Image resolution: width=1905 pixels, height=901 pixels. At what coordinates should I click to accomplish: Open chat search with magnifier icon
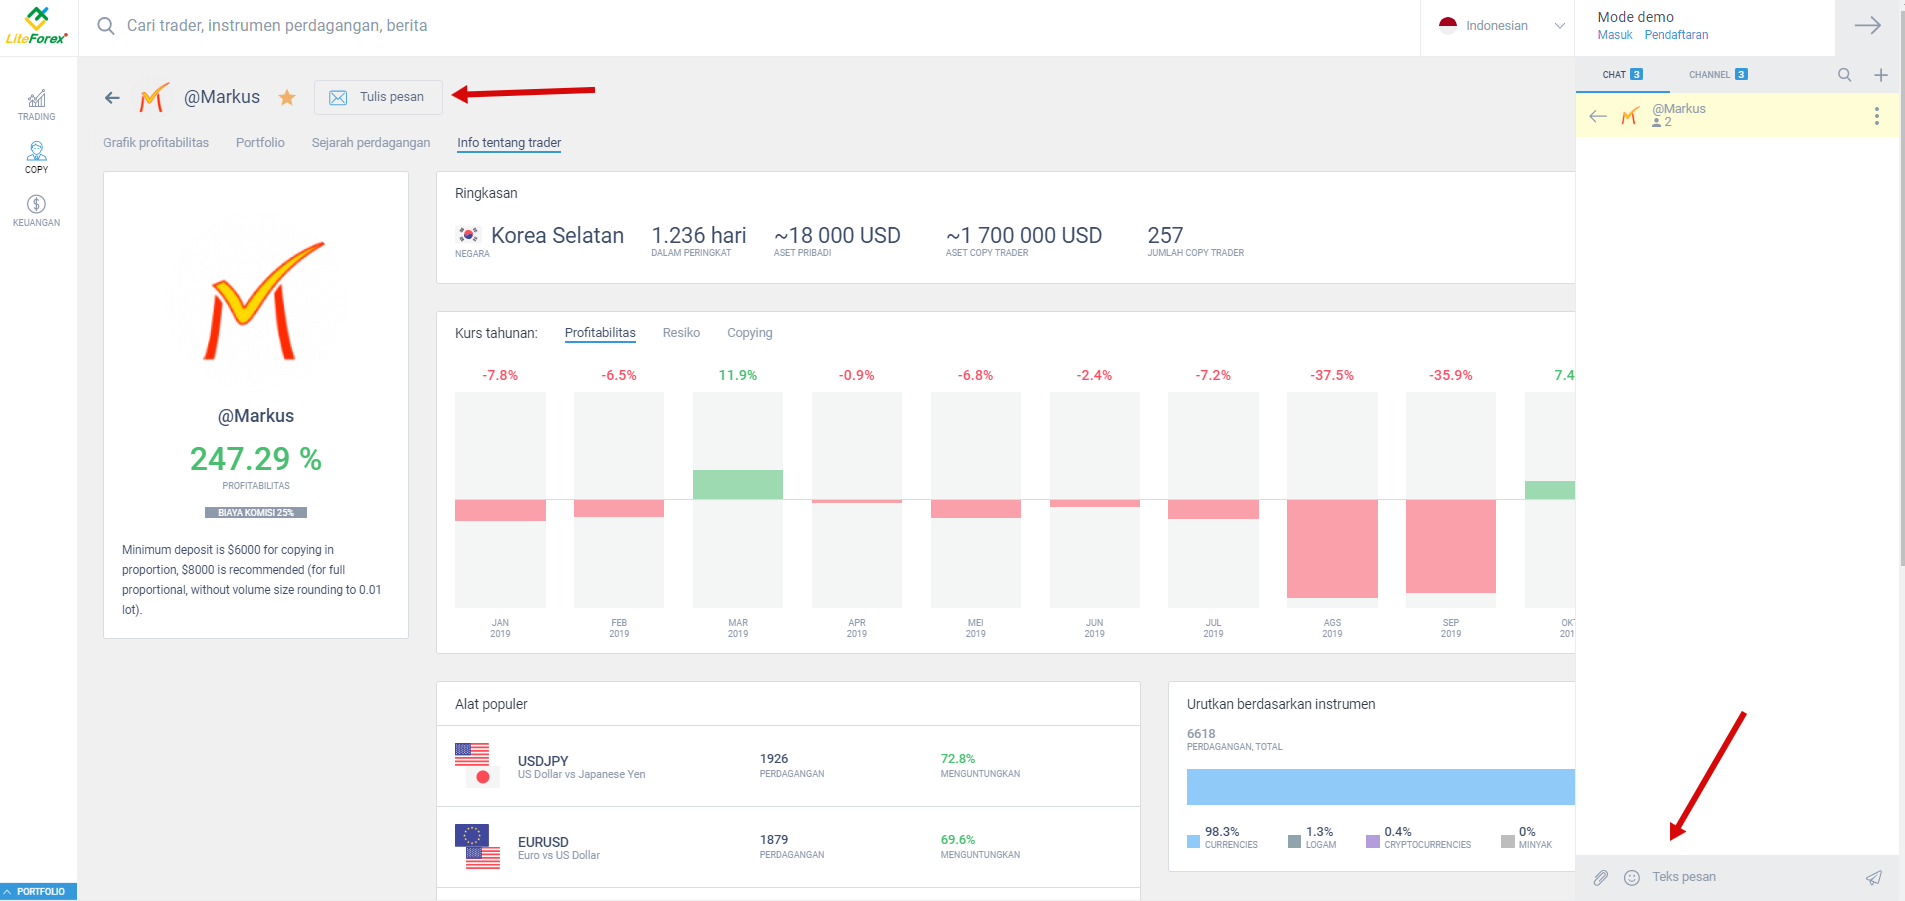click(1843, 74)
